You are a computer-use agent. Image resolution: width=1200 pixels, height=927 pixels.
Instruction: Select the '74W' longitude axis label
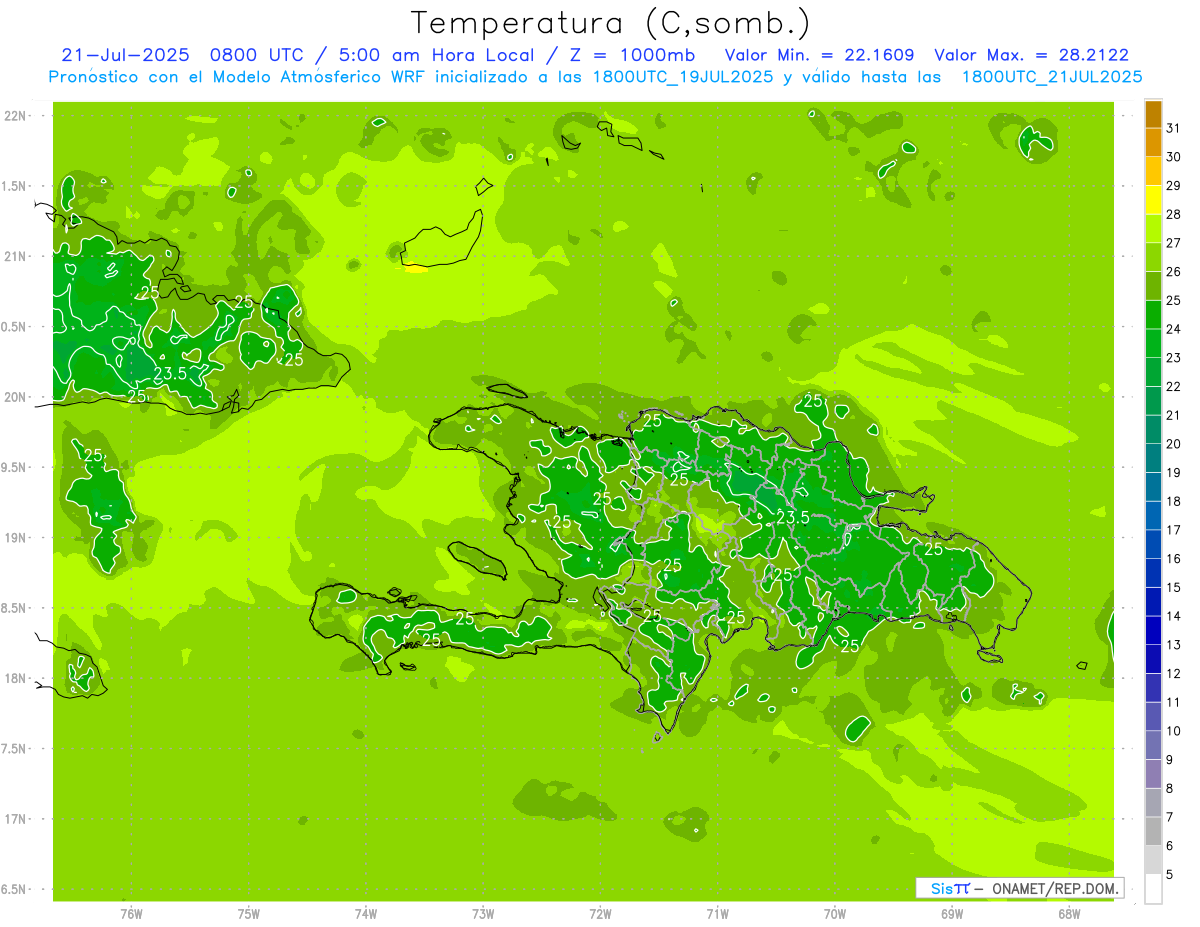tap(366, 913)
